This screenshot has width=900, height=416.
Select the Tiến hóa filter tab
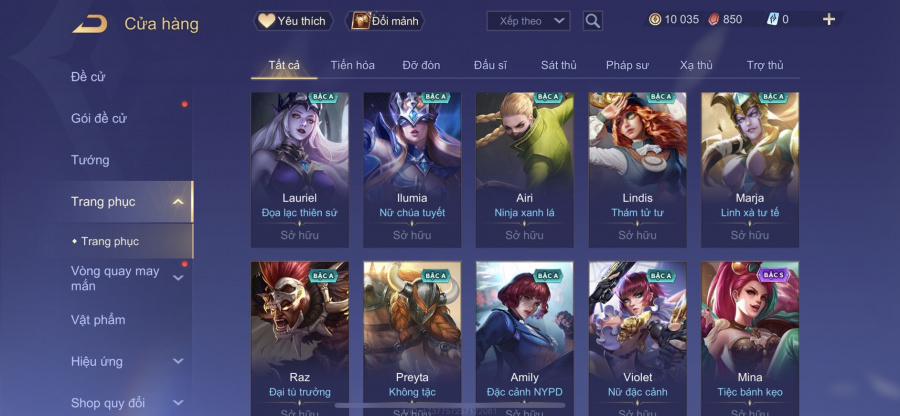[x=352, y=65]
